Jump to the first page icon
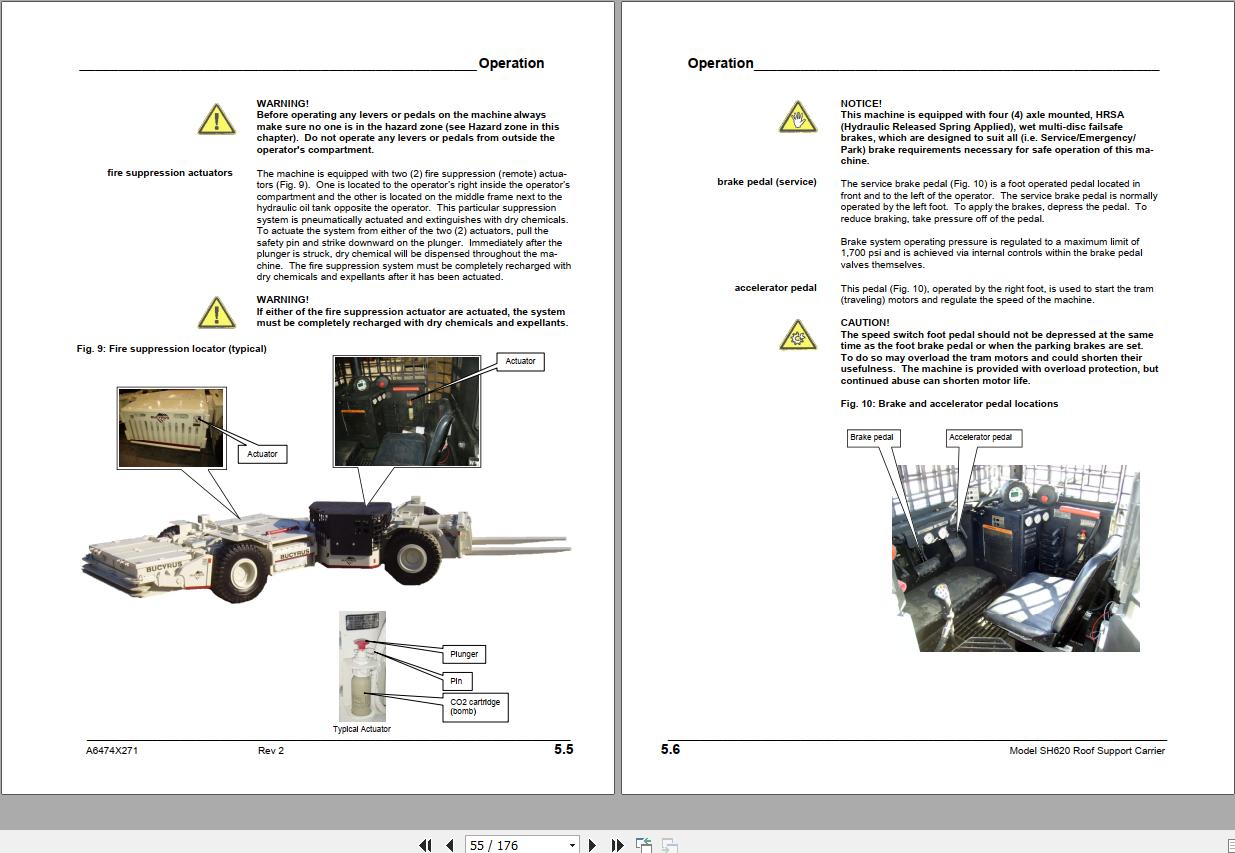 pyautogui.click(x=425, y=845)
